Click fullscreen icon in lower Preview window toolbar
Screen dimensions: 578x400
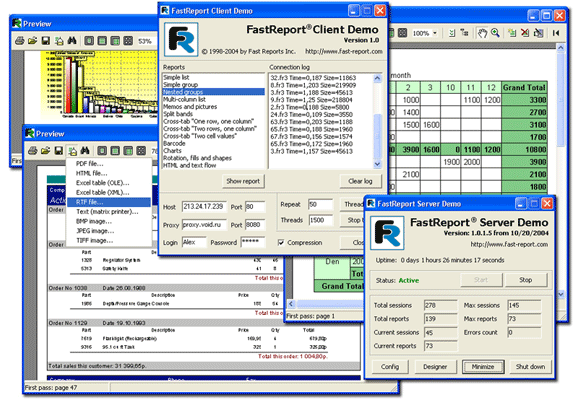141,150
